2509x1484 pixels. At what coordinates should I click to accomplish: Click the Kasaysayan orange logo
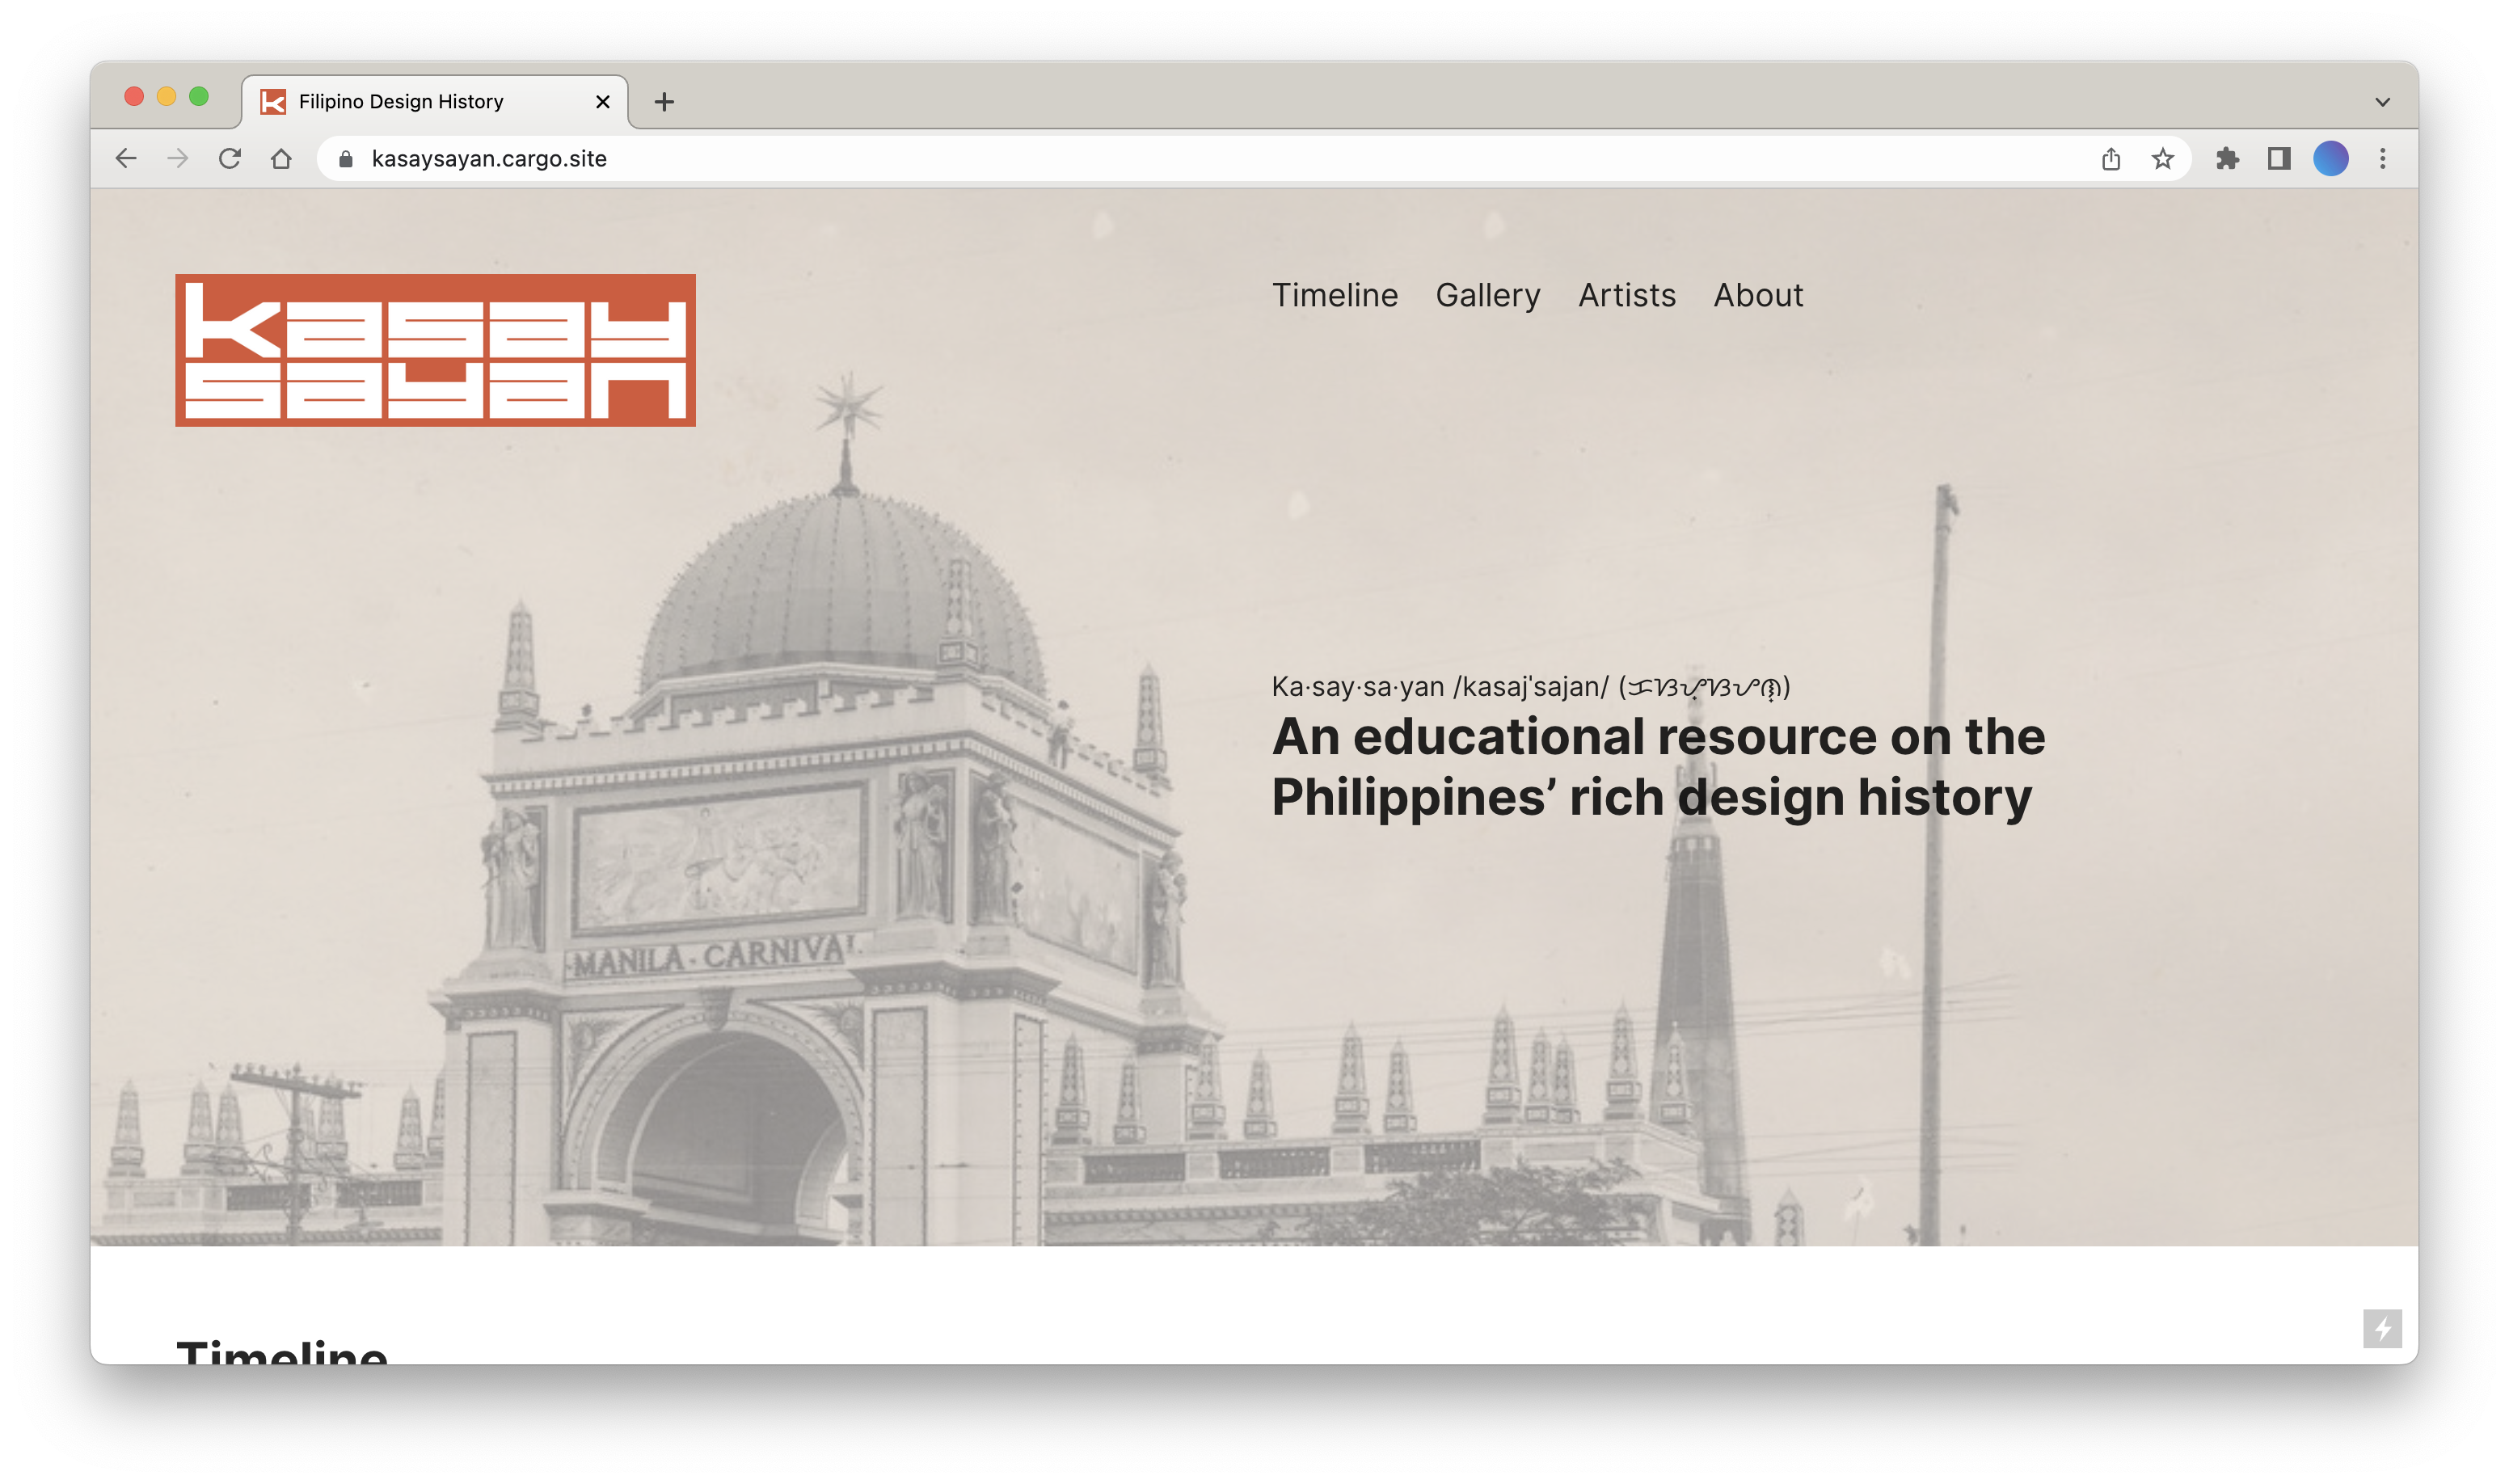(435, 350)
